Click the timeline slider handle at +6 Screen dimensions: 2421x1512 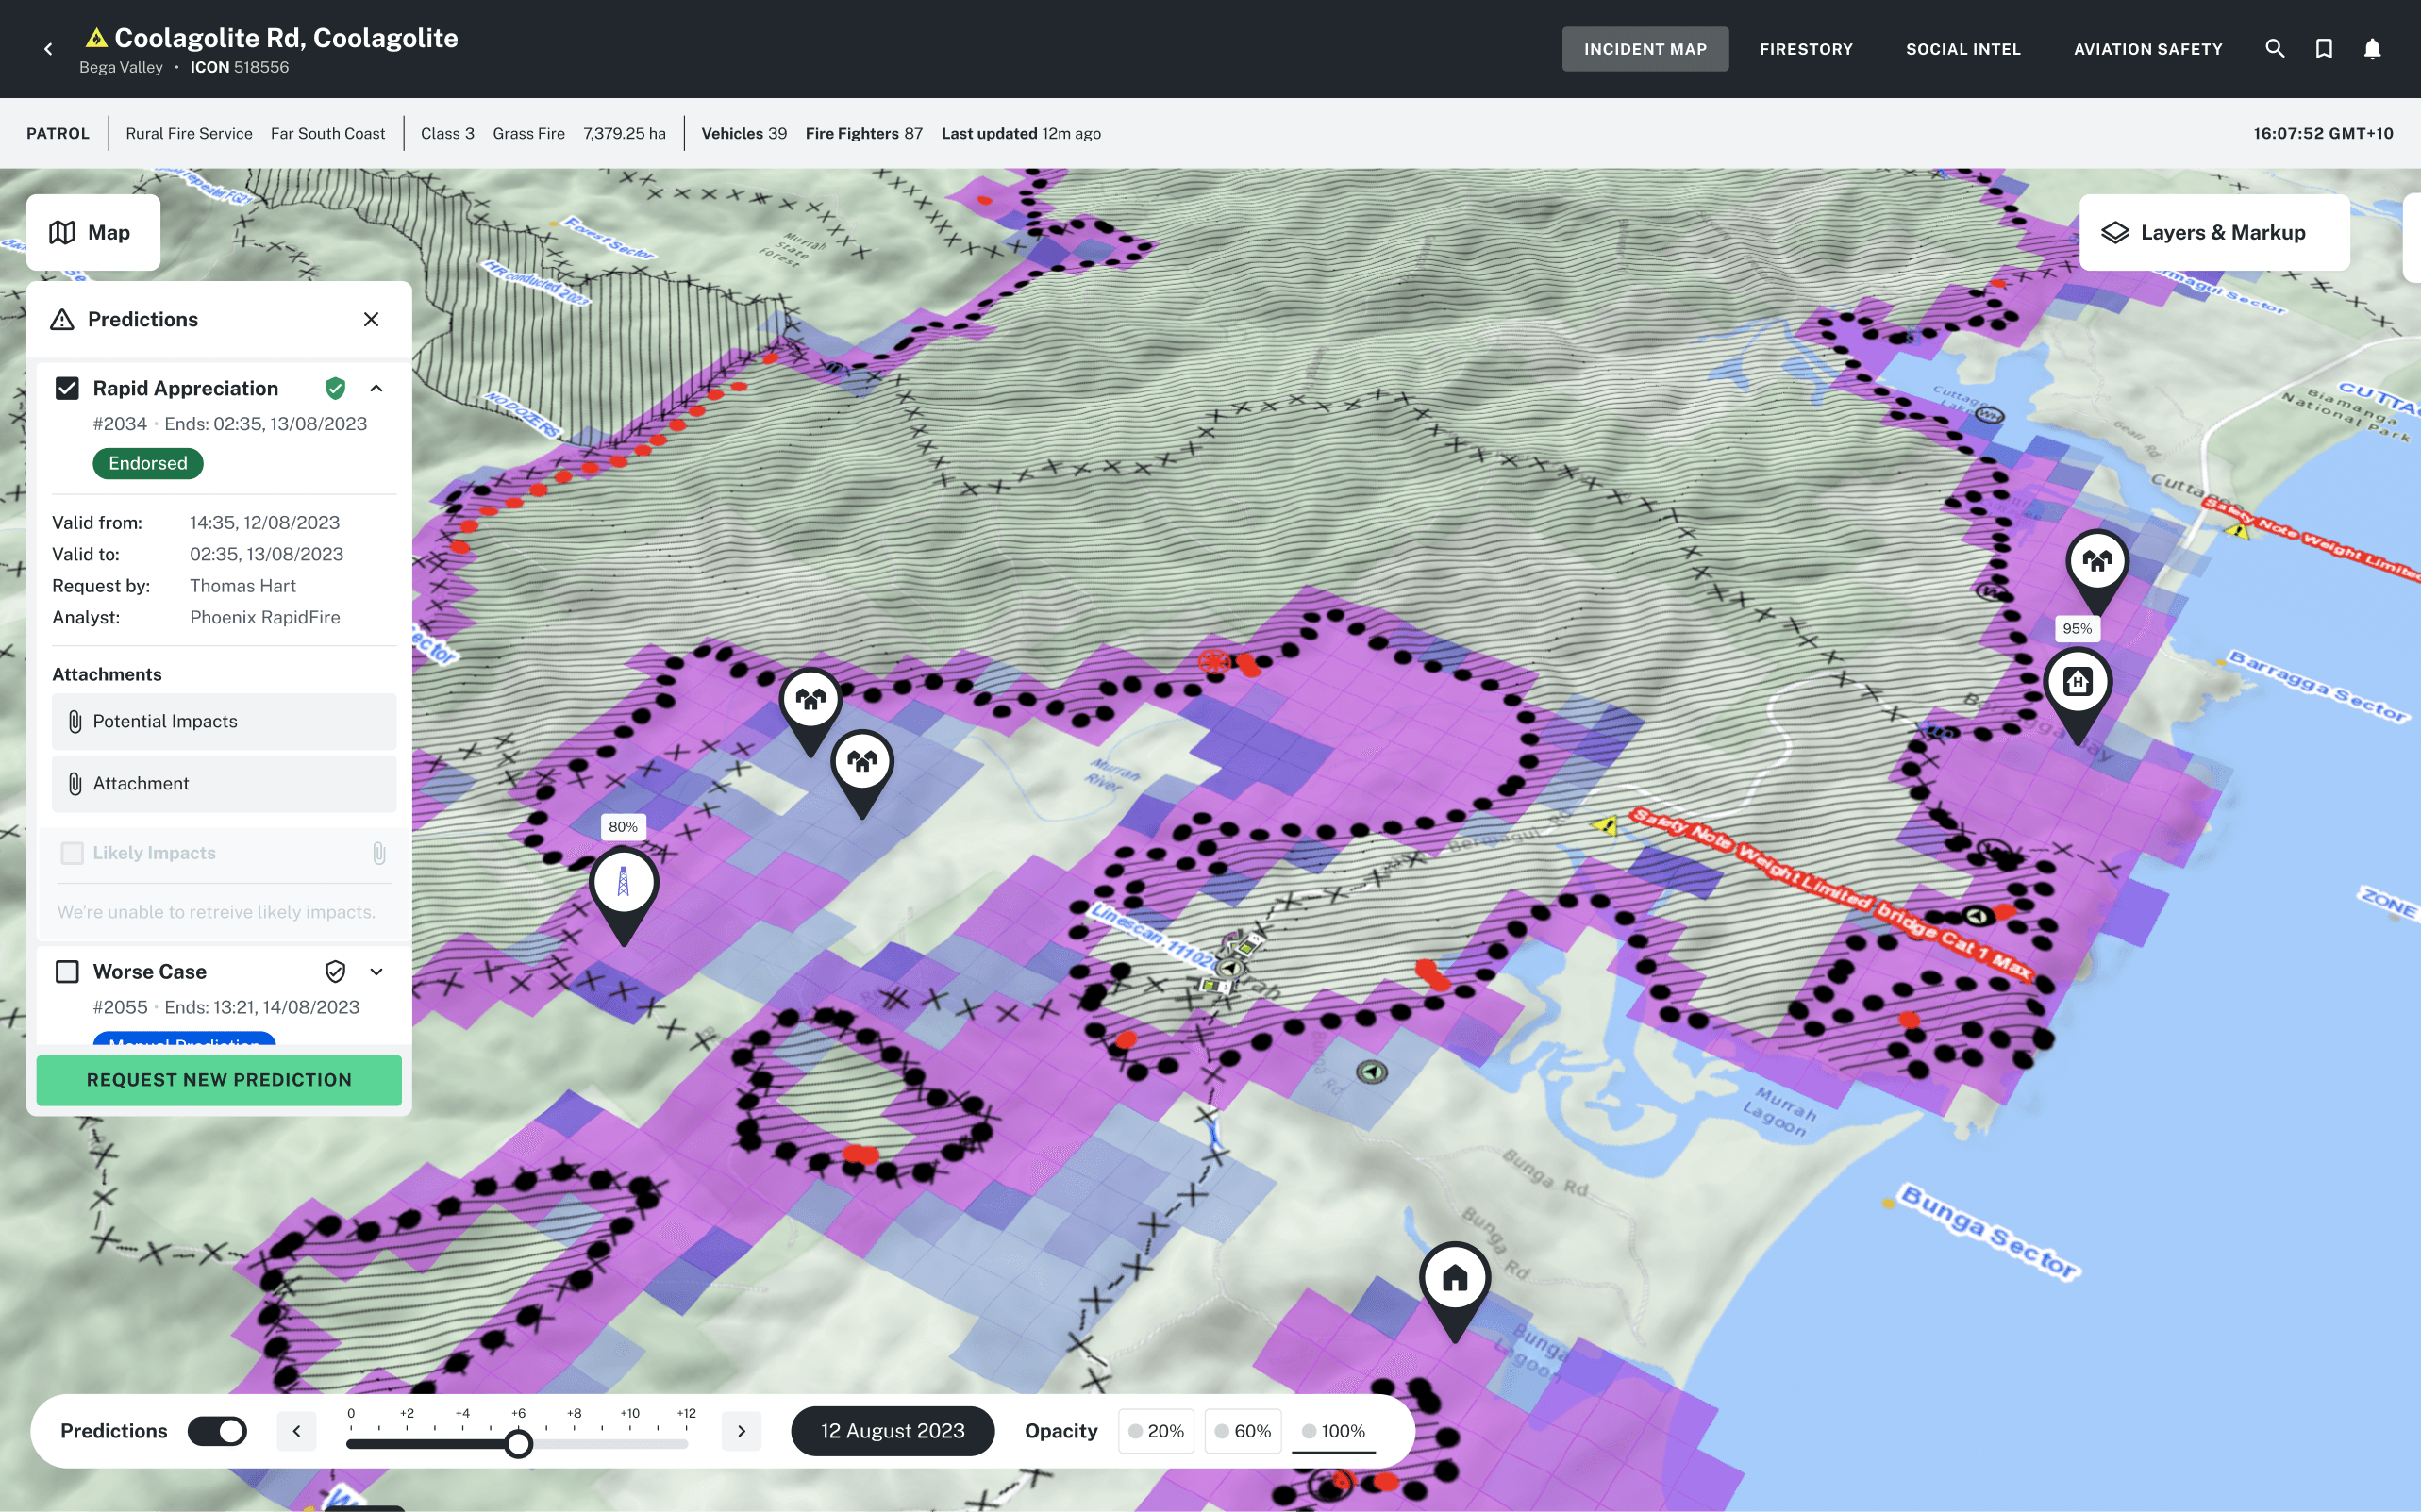tap(518, 1444)
